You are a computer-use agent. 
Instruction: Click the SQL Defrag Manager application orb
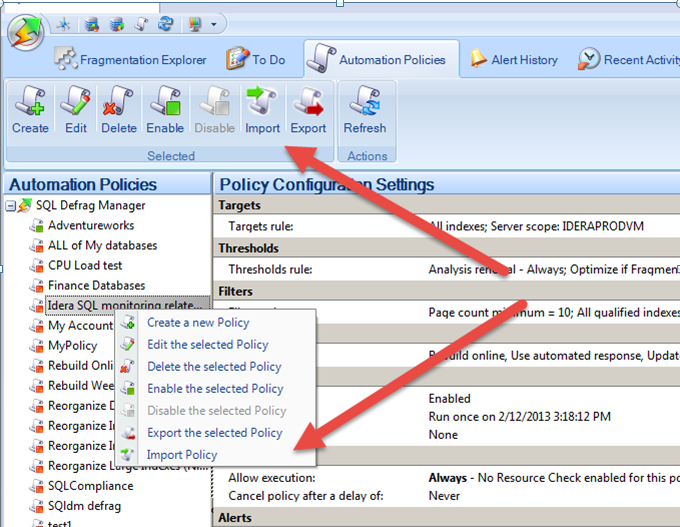[x=26, y=33]
